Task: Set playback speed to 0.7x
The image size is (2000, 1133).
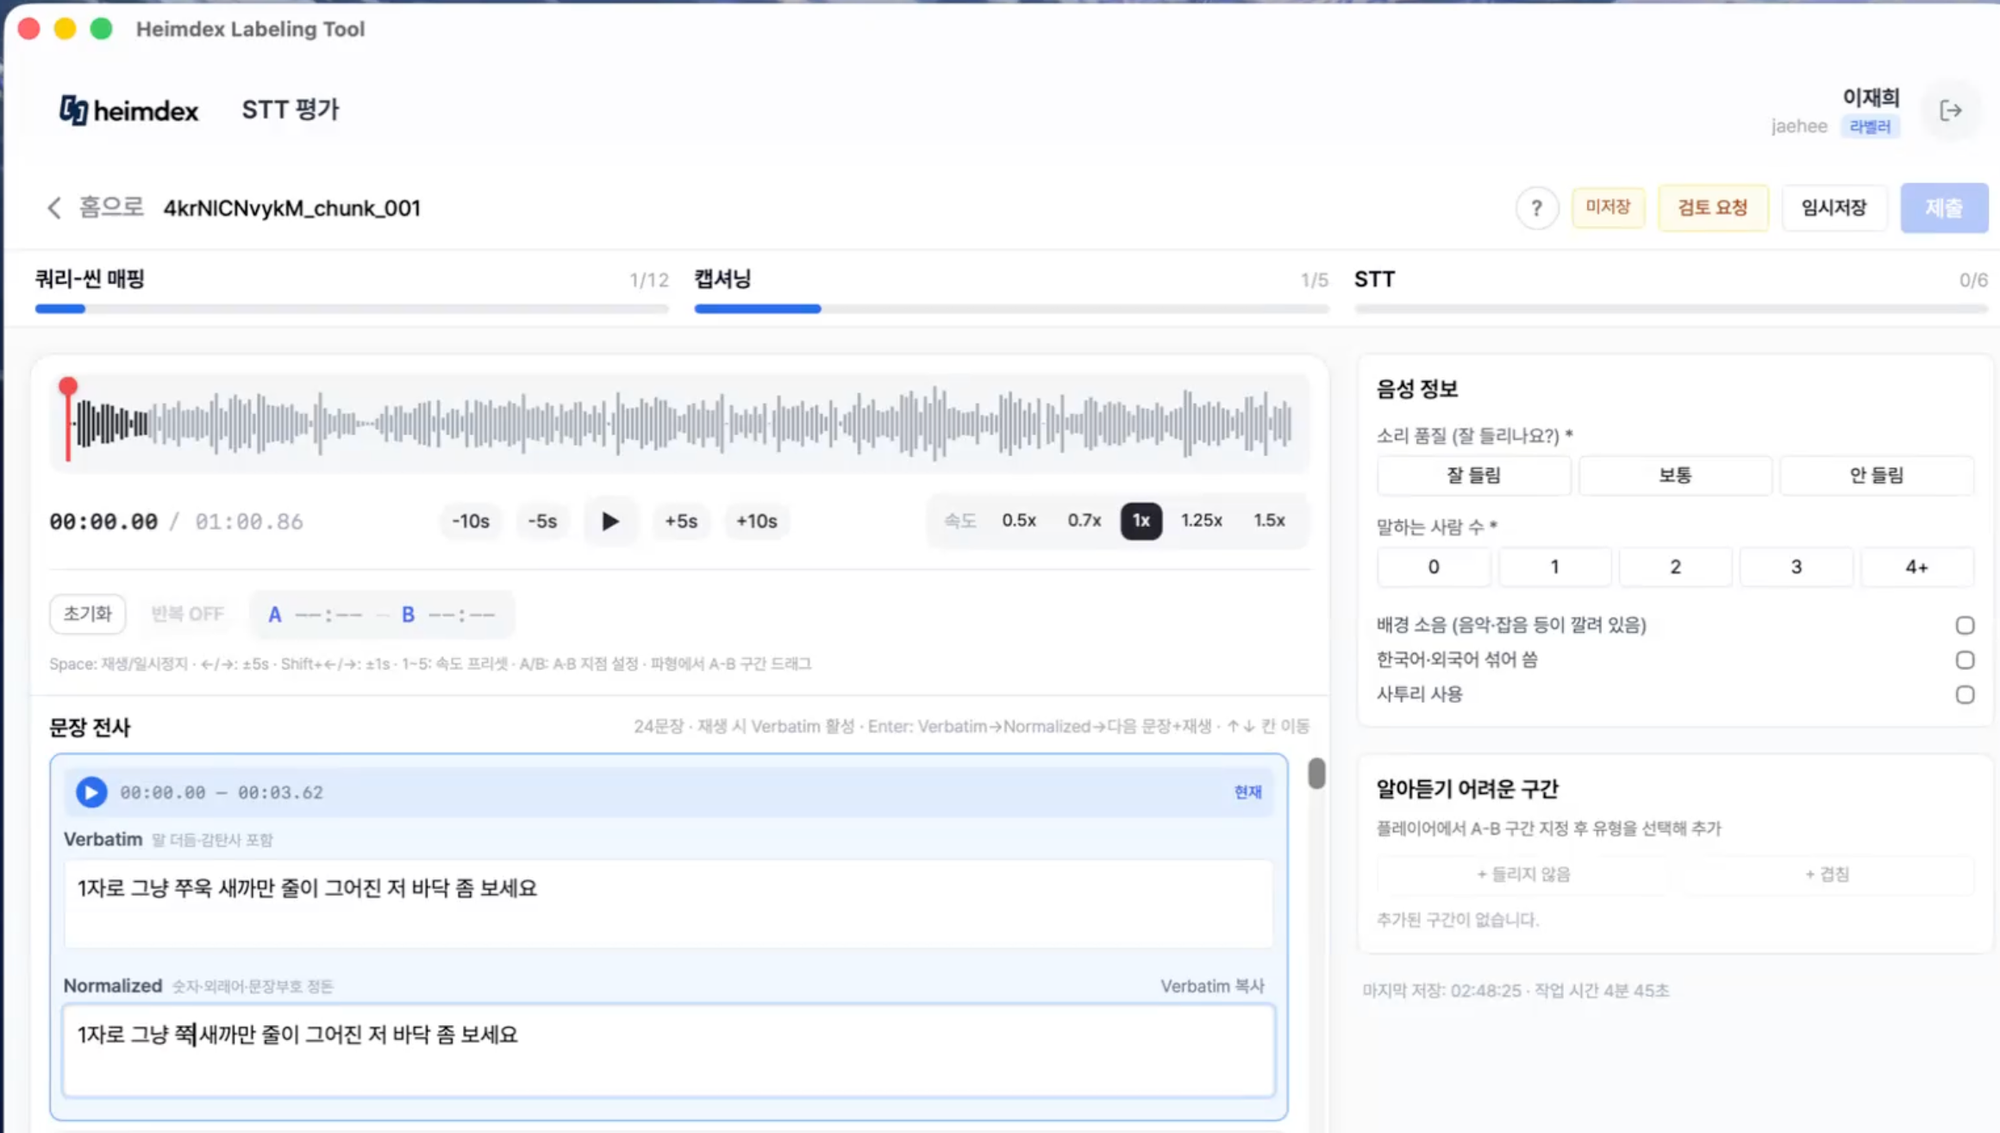Action: tap(1084, 520)
